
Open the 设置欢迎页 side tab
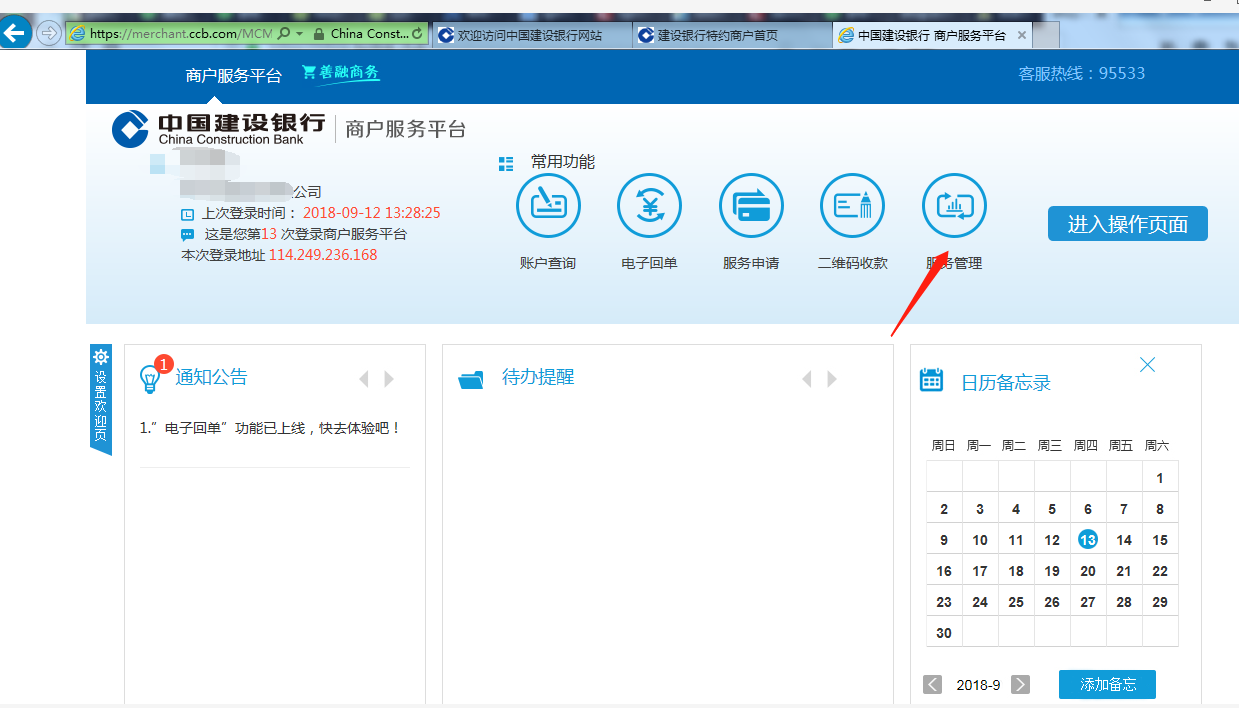click(100, 399)
